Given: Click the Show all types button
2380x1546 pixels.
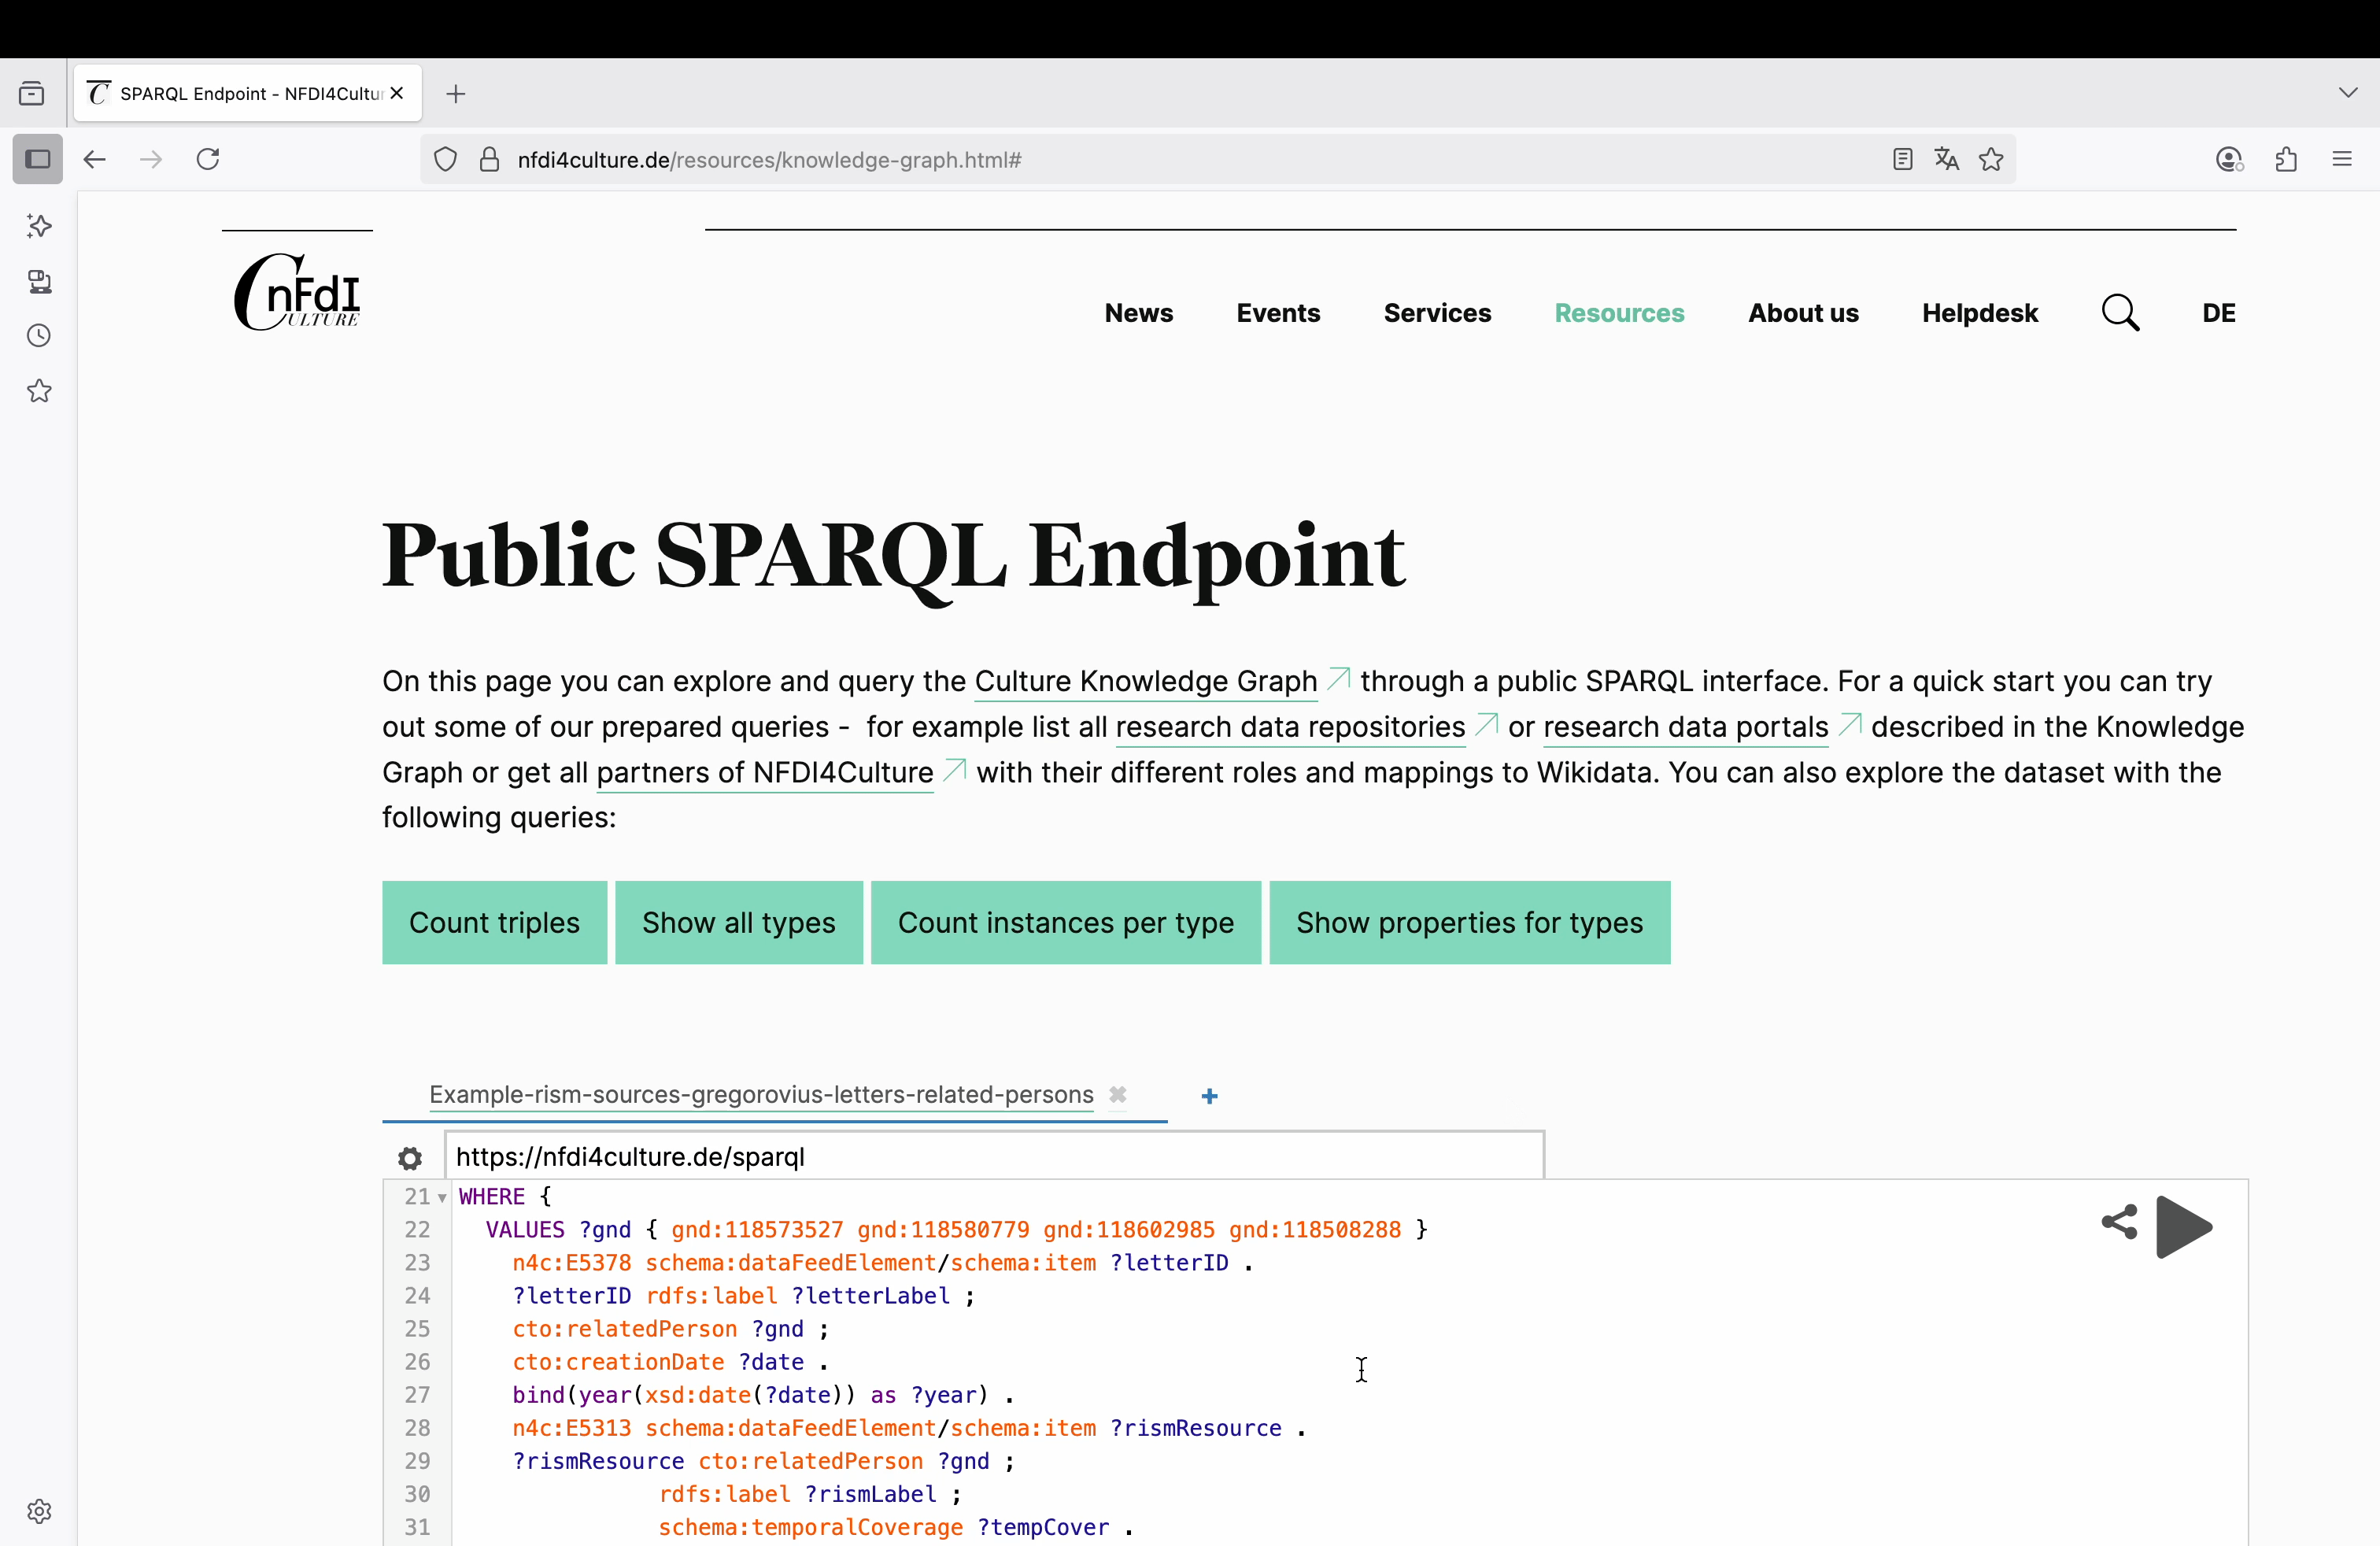Looking at the screenshot, I should pyautogui.click(x=738, y=922).
